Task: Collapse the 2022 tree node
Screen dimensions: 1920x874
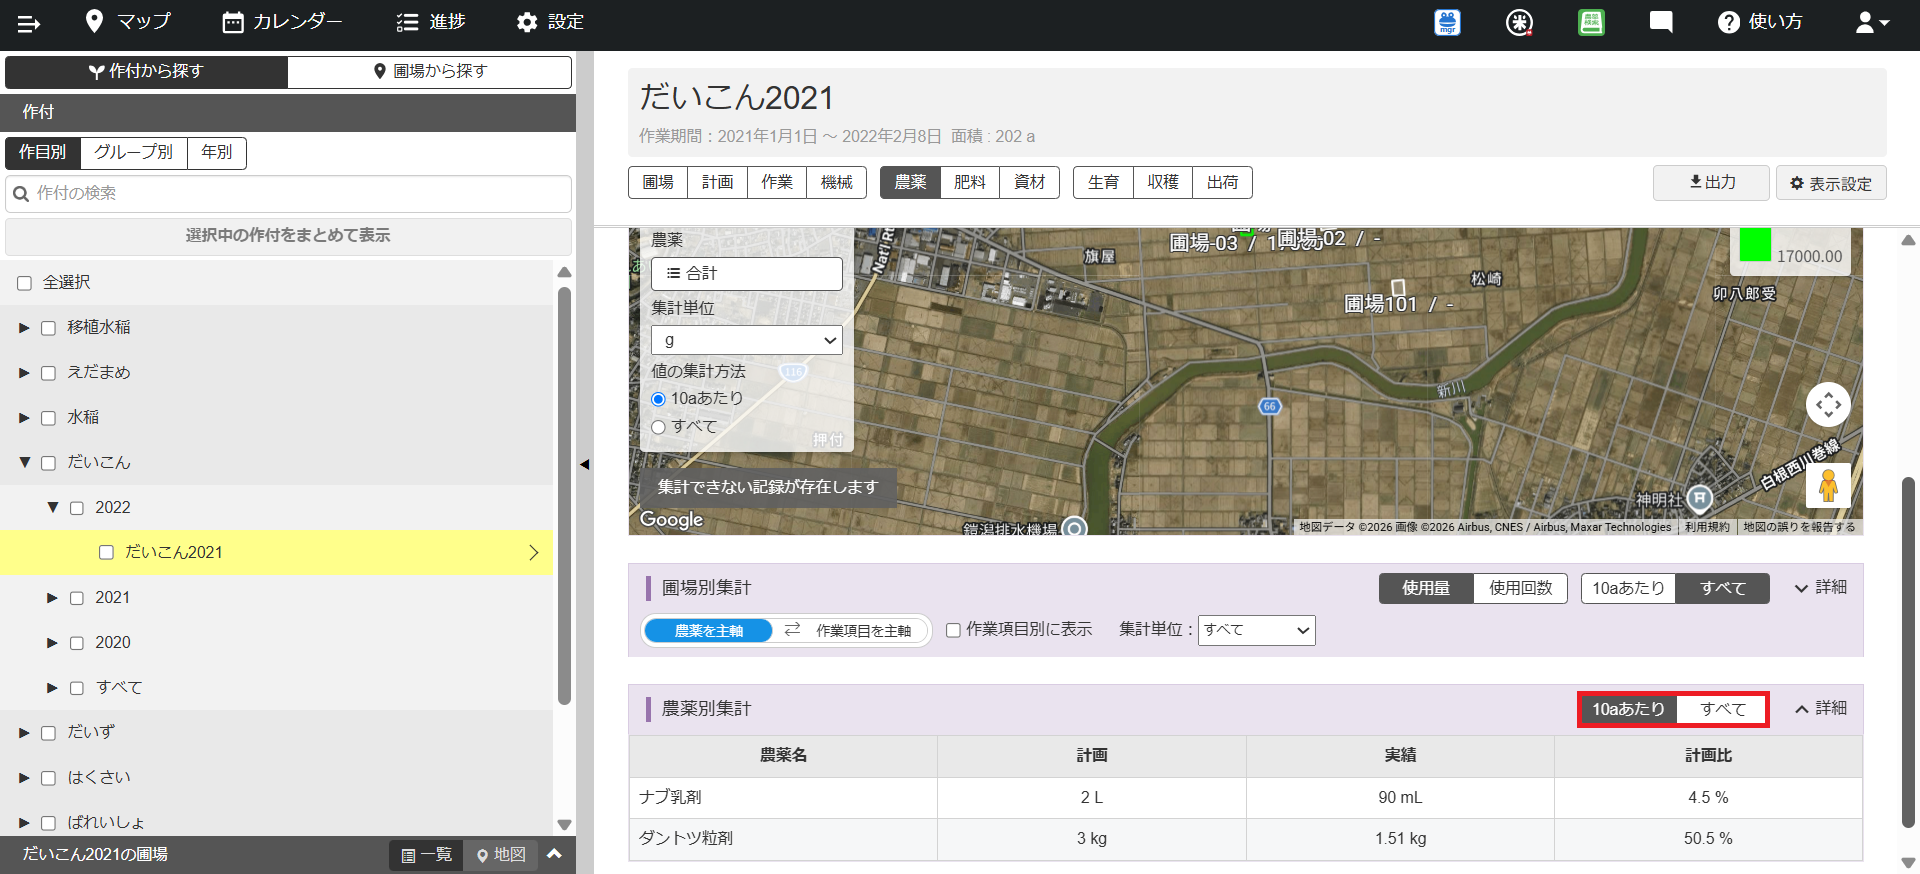Action: point(53,508)
